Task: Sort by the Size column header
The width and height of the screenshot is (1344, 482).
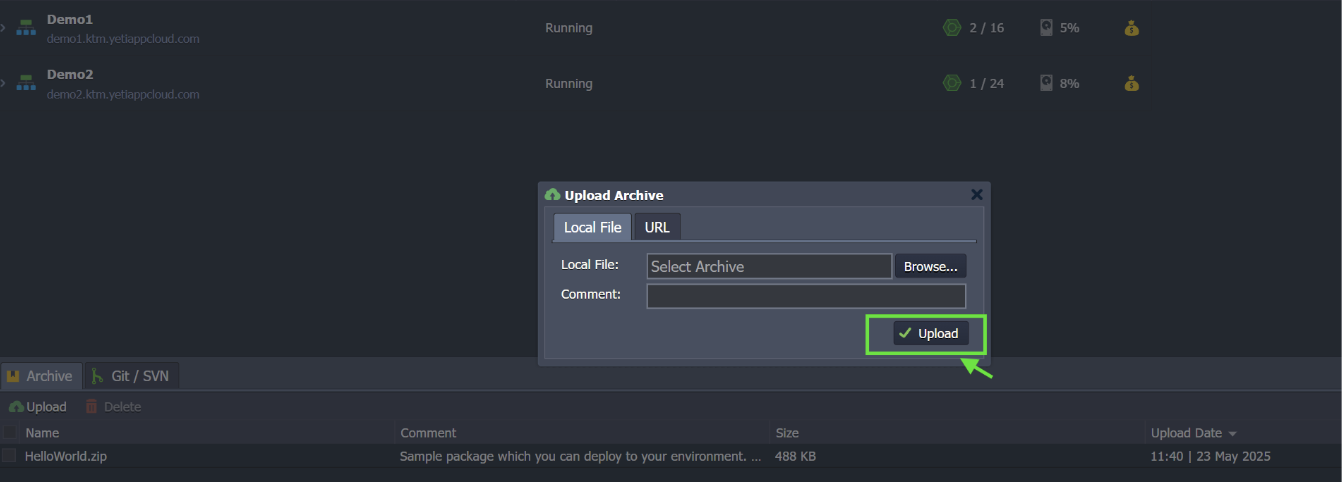Action: click(787, 433)
